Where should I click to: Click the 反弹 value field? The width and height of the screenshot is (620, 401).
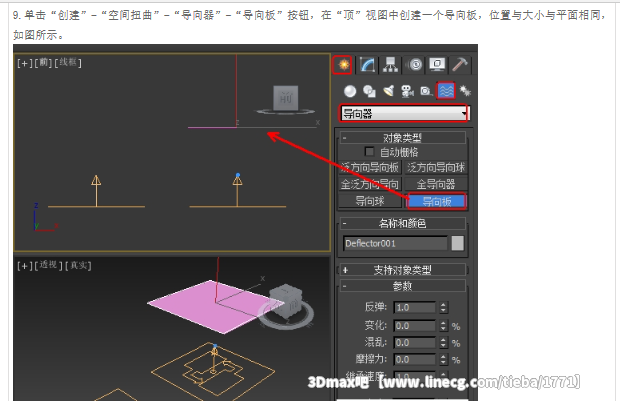pyautogui.click(x=414, y=307)
